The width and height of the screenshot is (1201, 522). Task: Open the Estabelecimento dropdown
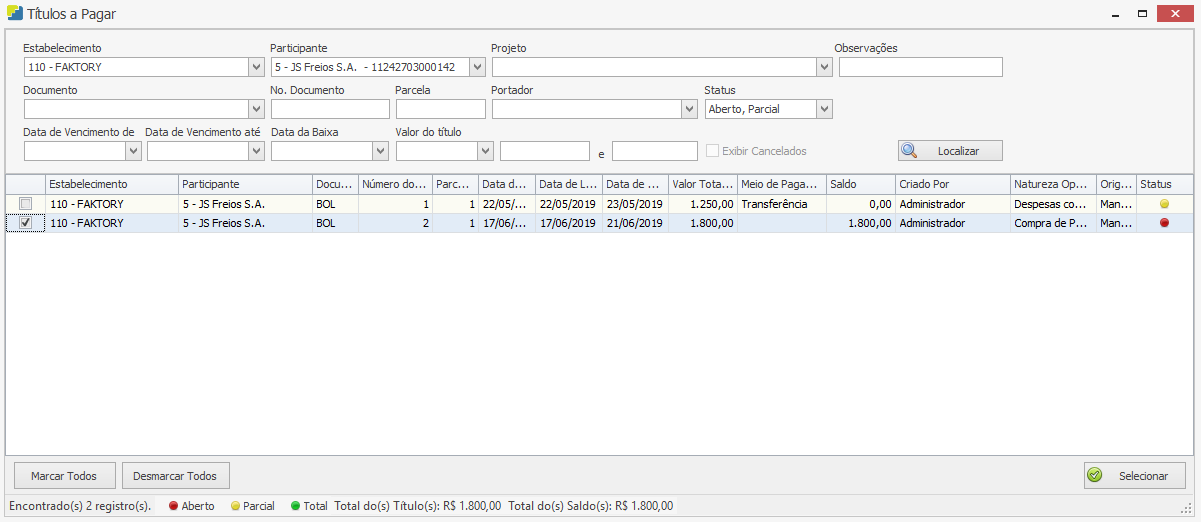(x=255, y=67)
